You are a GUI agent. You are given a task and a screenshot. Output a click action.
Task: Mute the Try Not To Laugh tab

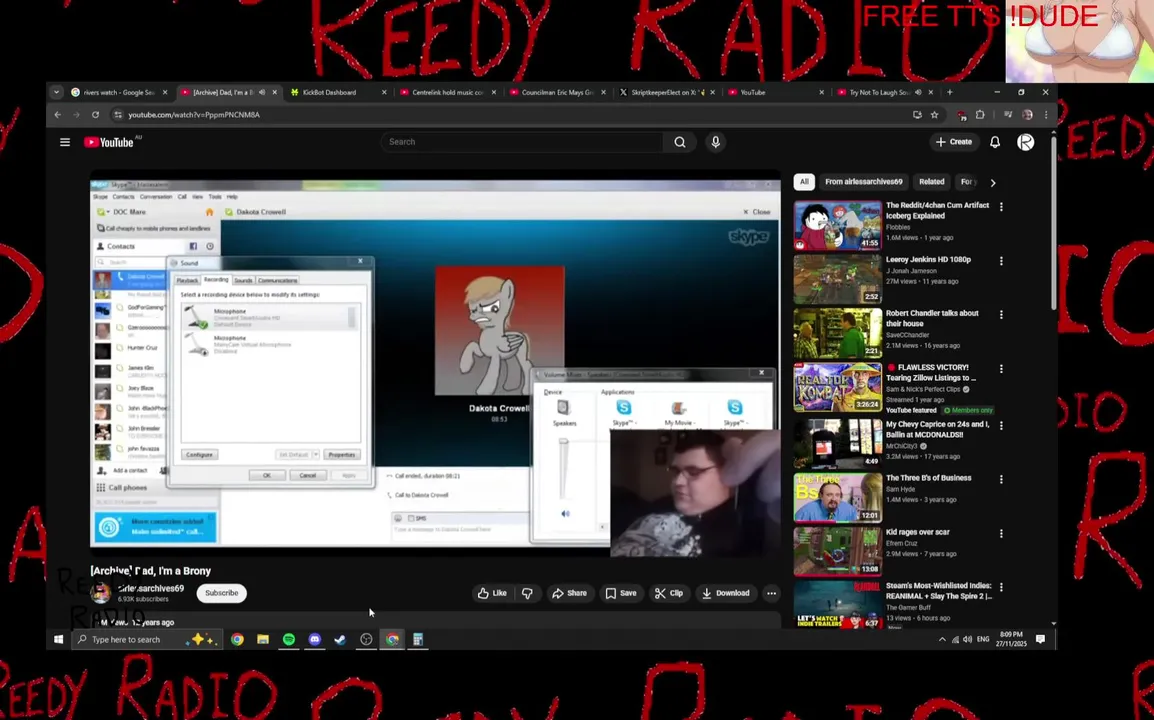pos(918,92)
